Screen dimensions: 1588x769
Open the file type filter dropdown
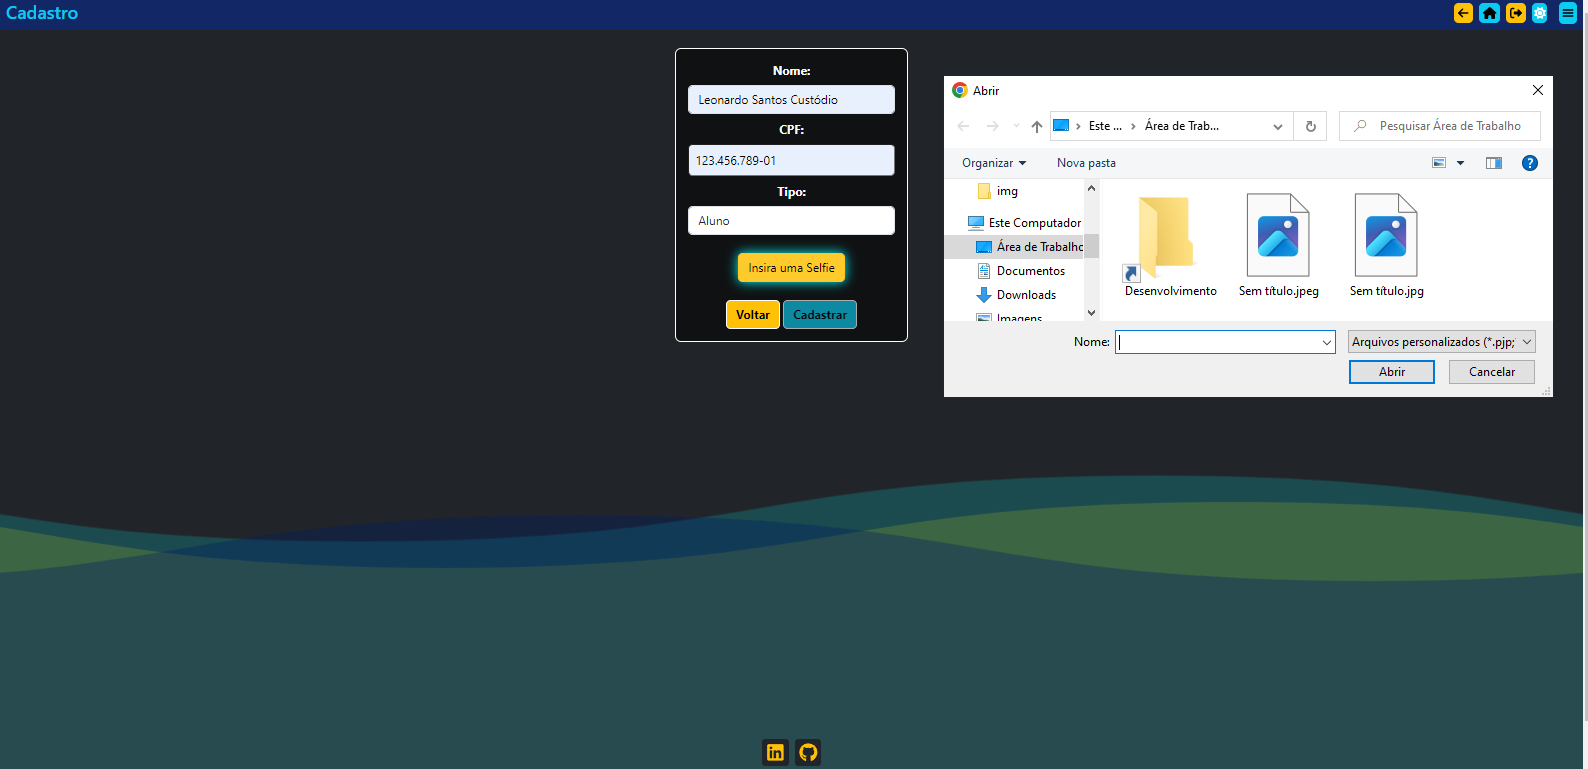(1441, 342)
